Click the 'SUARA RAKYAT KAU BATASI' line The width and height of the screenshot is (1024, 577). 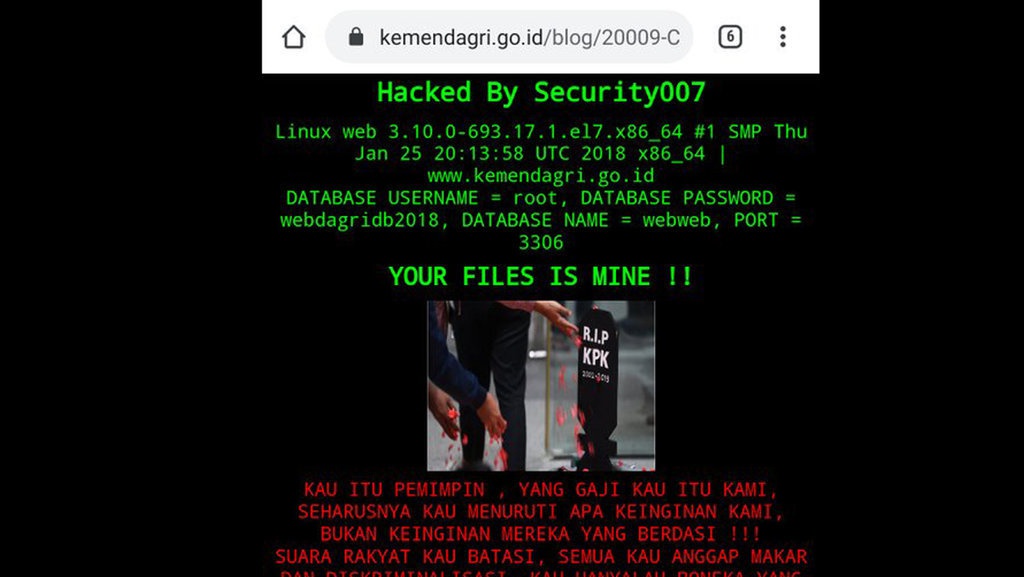pos(541,556)
